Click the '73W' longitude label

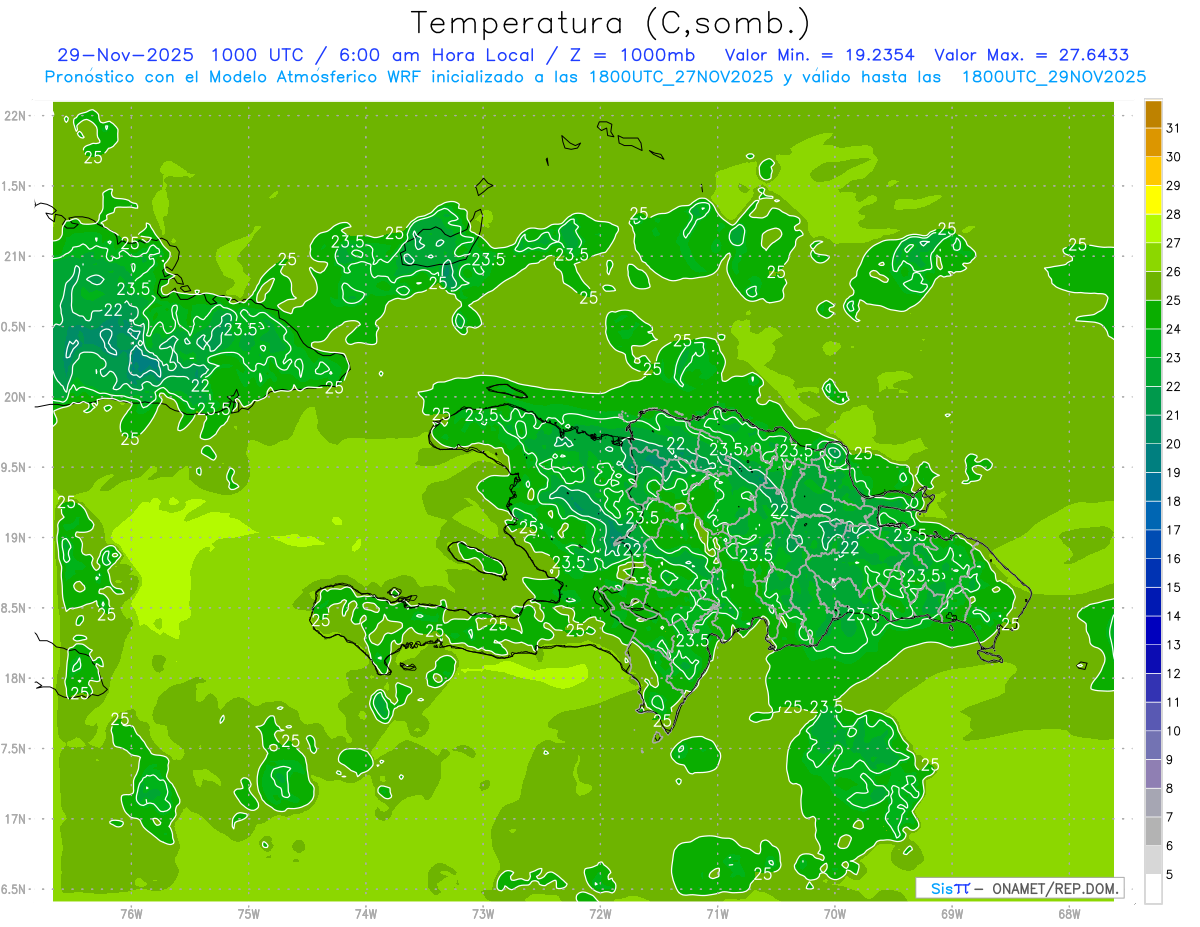[483, 913]
